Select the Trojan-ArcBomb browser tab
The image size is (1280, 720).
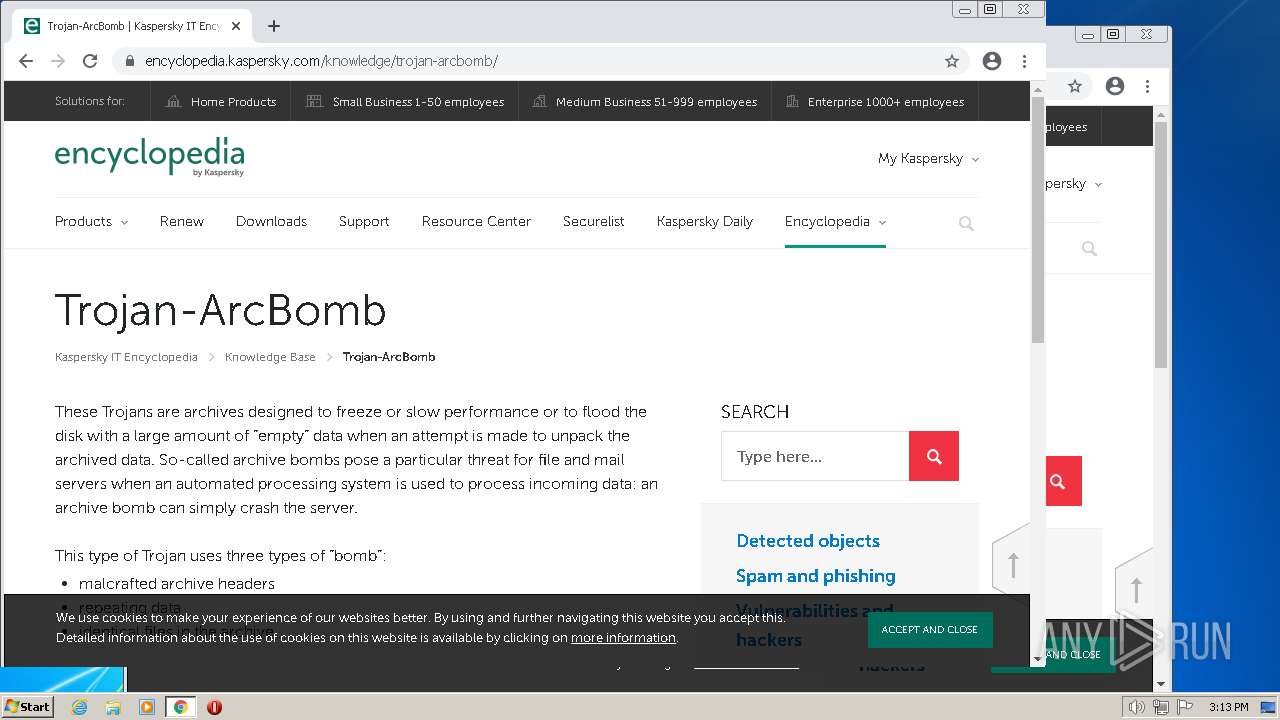(x=133, y=26)
